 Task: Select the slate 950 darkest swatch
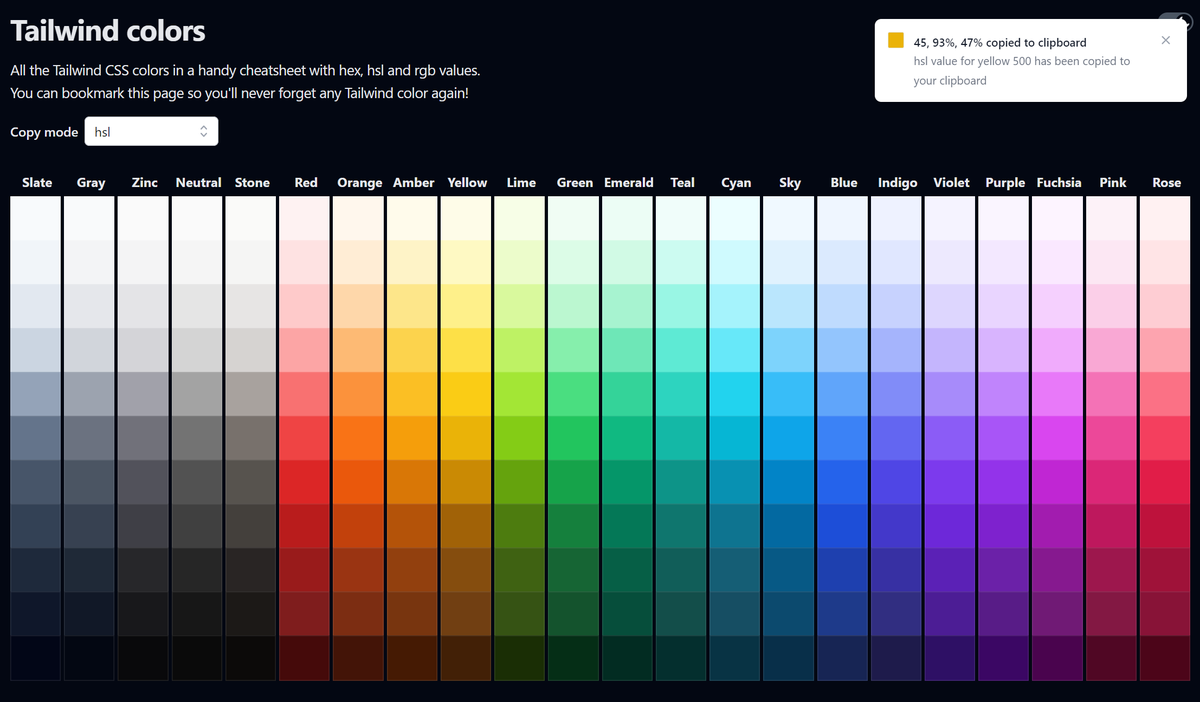coord(37,658)
